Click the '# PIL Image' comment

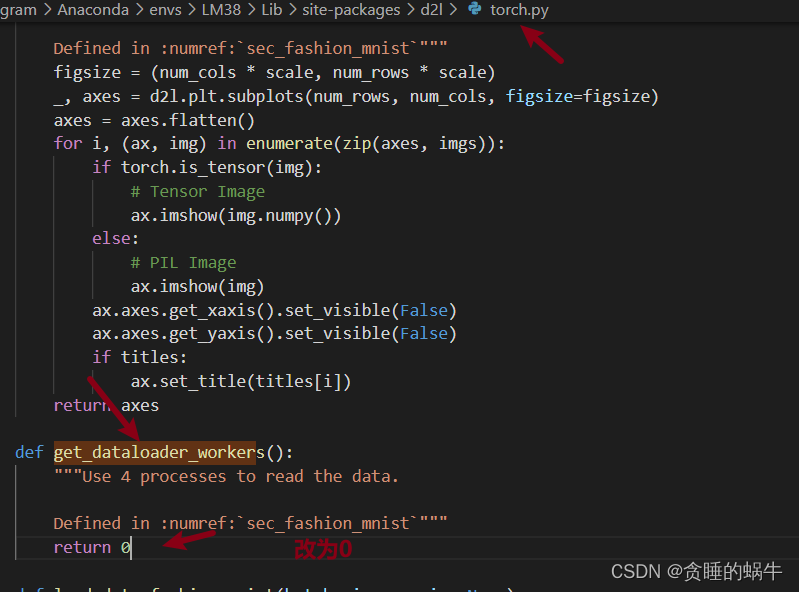(183, 262)
